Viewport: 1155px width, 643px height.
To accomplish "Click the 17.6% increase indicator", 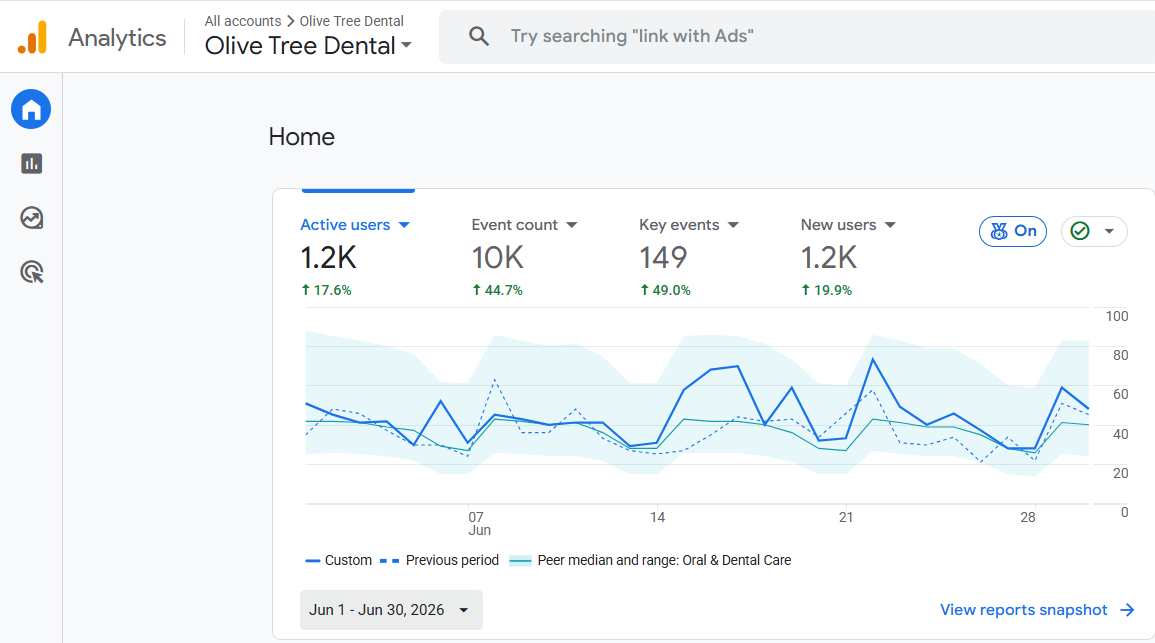I will (x=326, y=290).
